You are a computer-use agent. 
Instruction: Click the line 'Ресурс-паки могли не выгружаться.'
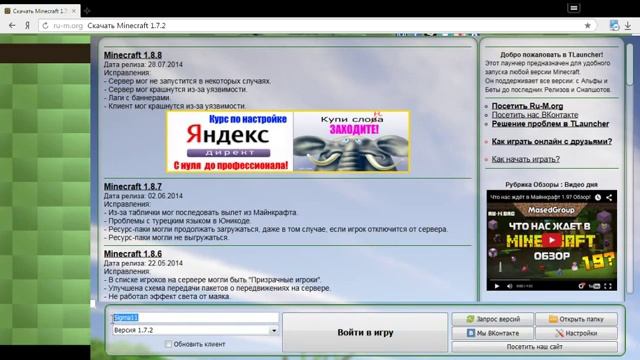pyautogui.click(x=167, y=238)
